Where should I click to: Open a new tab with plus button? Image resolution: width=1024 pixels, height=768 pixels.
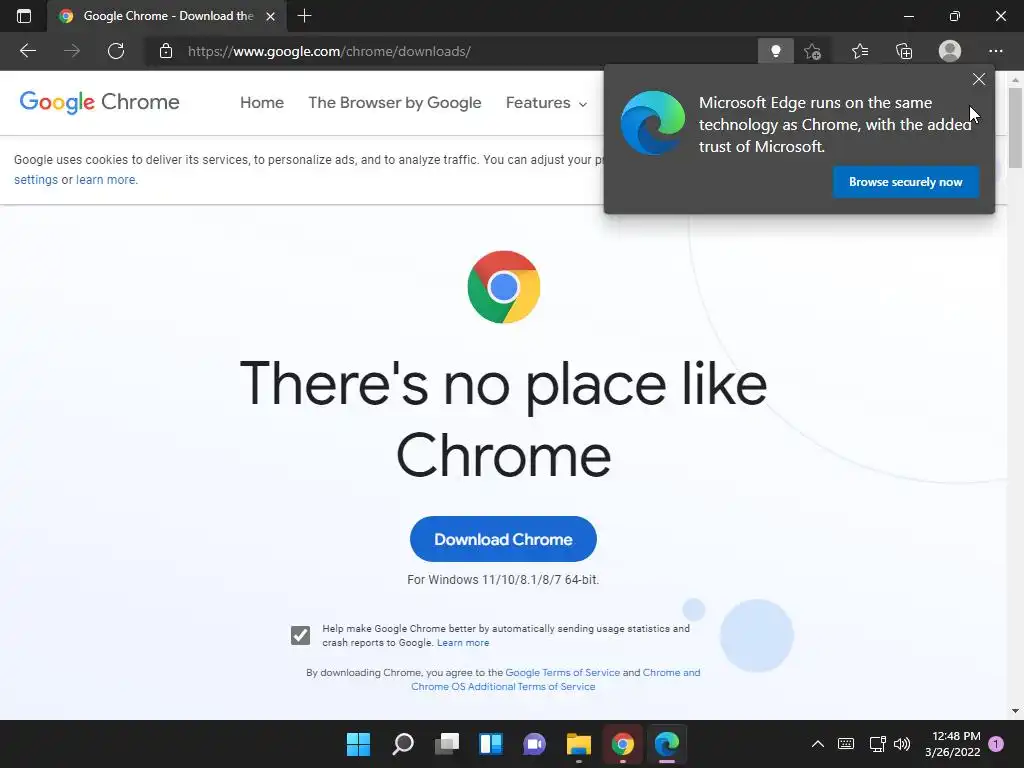304,16
